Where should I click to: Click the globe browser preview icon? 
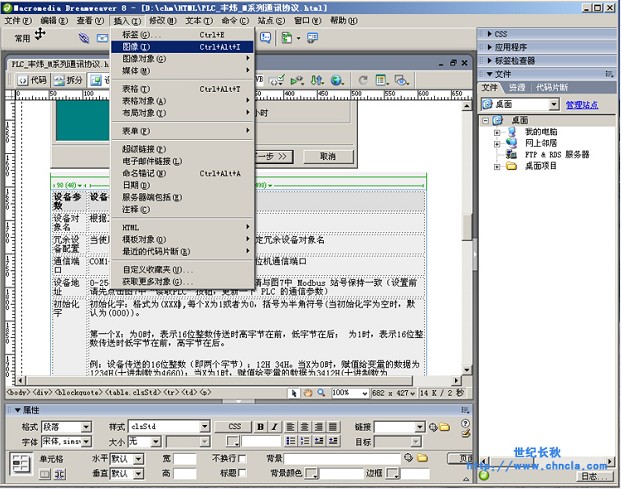(337, 80)
